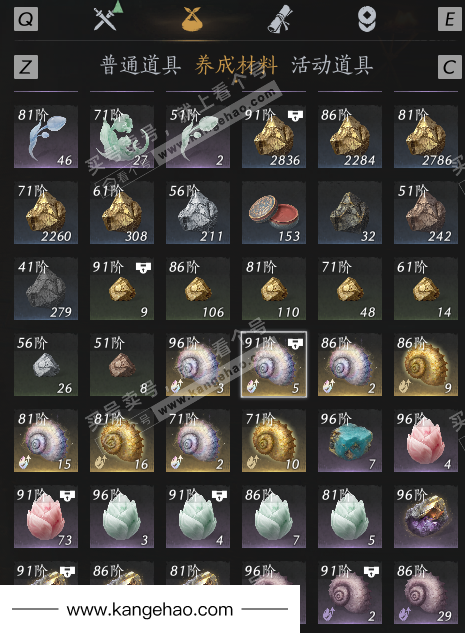This screenshot has height=633, width=465.
Task: Open the crossed swords equipment tab
Action: click(x=106, y=18)
